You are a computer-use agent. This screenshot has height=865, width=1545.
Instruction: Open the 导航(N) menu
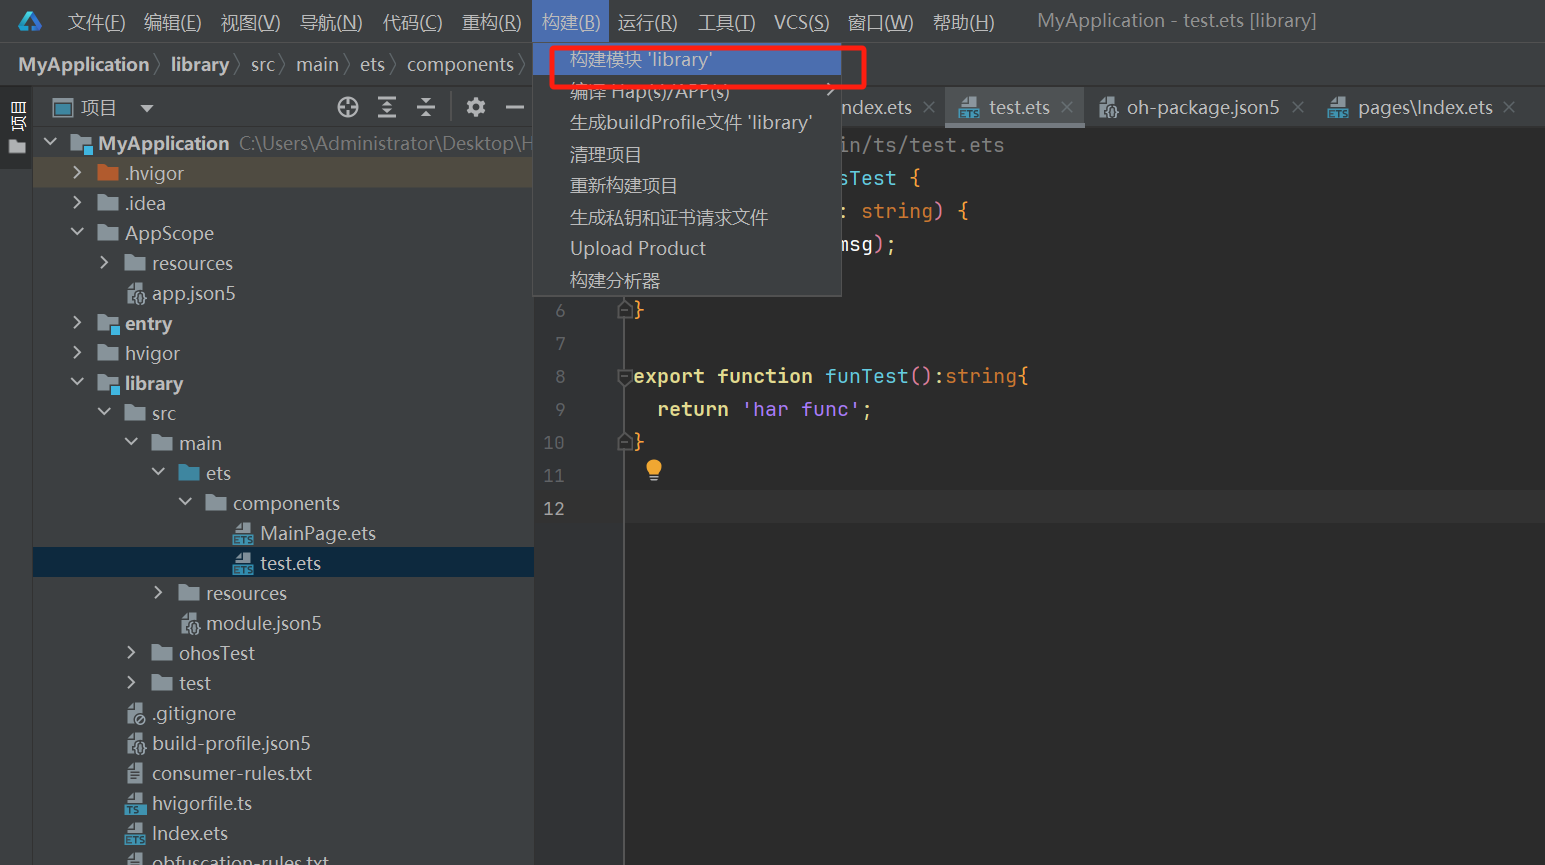[331, 22]
